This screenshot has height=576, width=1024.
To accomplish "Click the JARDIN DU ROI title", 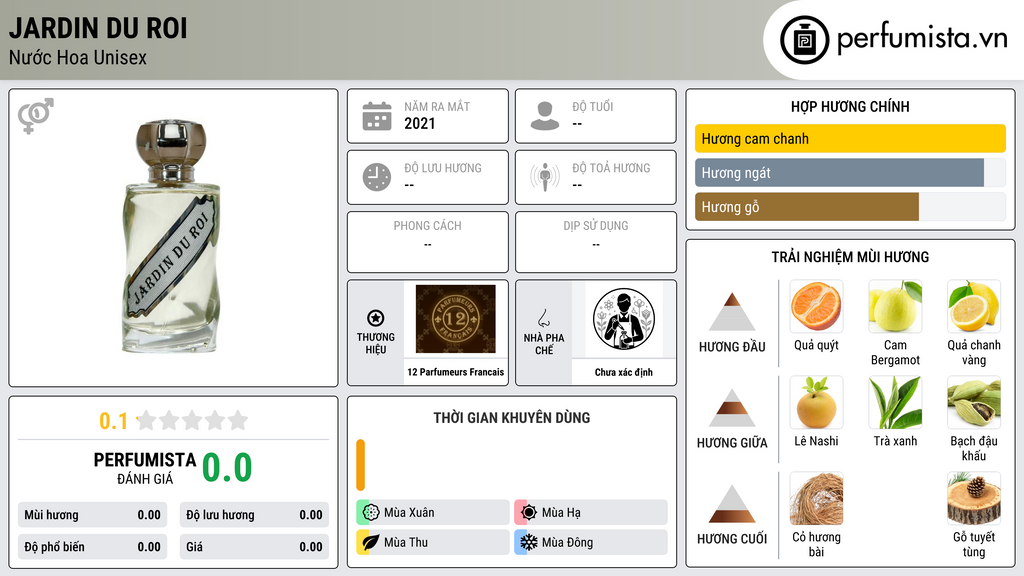I will (98, 28).
